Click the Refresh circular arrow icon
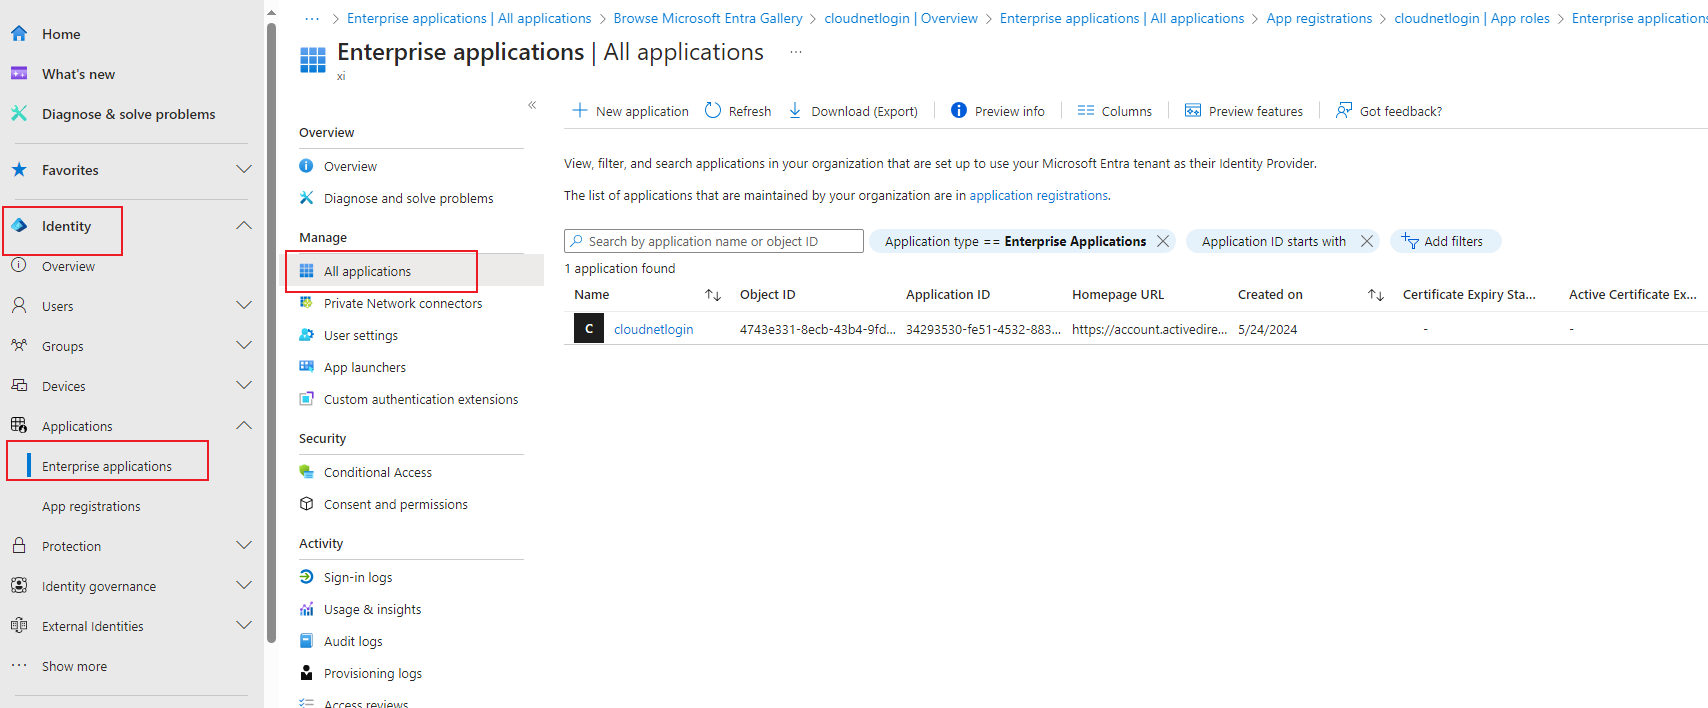The width and height of the screenshot is (1708, 708). tap(713, 111)
